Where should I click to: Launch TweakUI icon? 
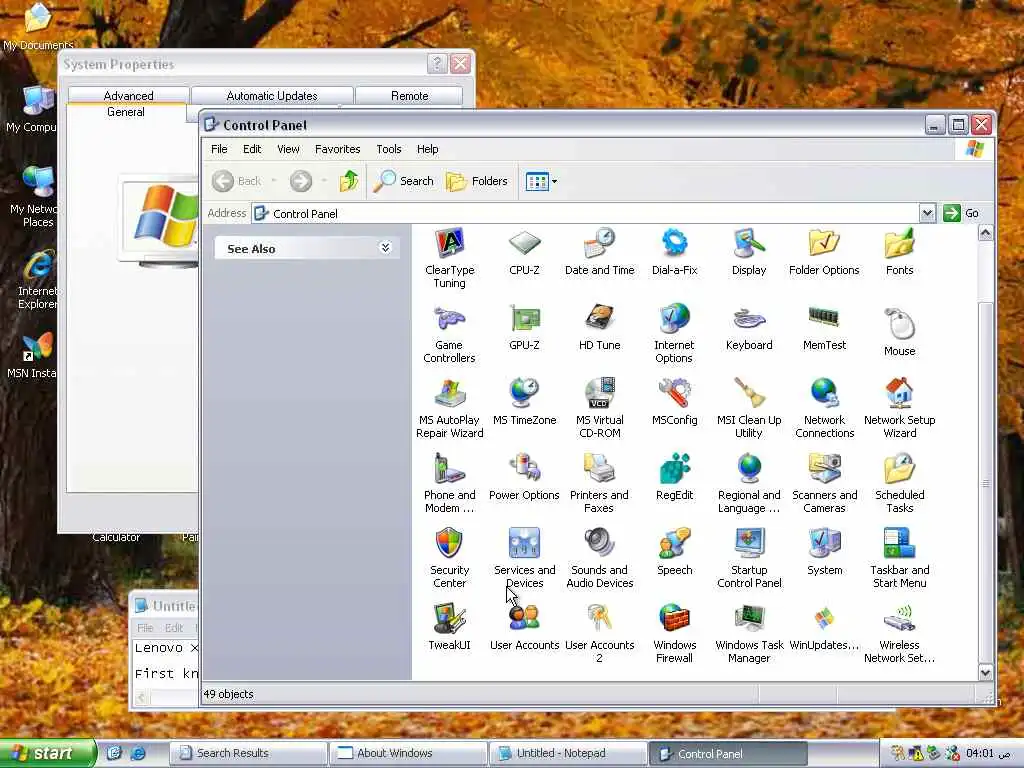(449, 627)
